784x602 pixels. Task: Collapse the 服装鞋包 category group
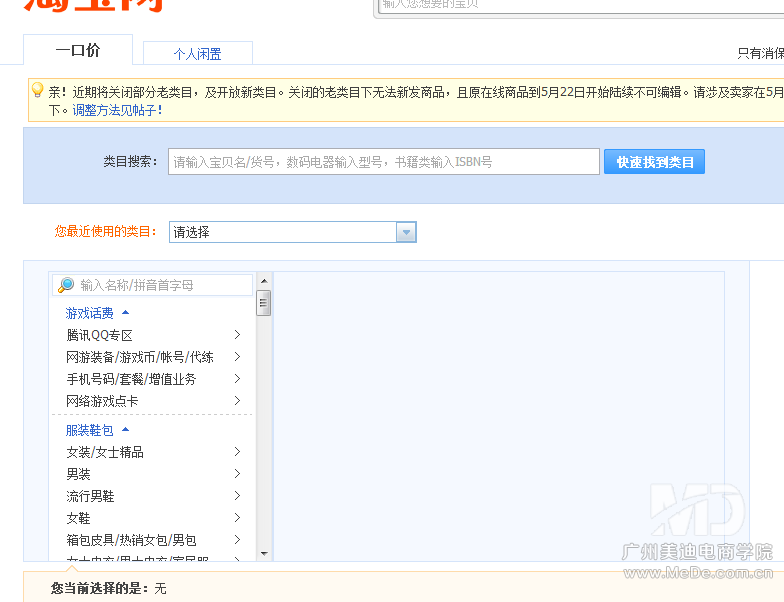(x=125, y=430)
